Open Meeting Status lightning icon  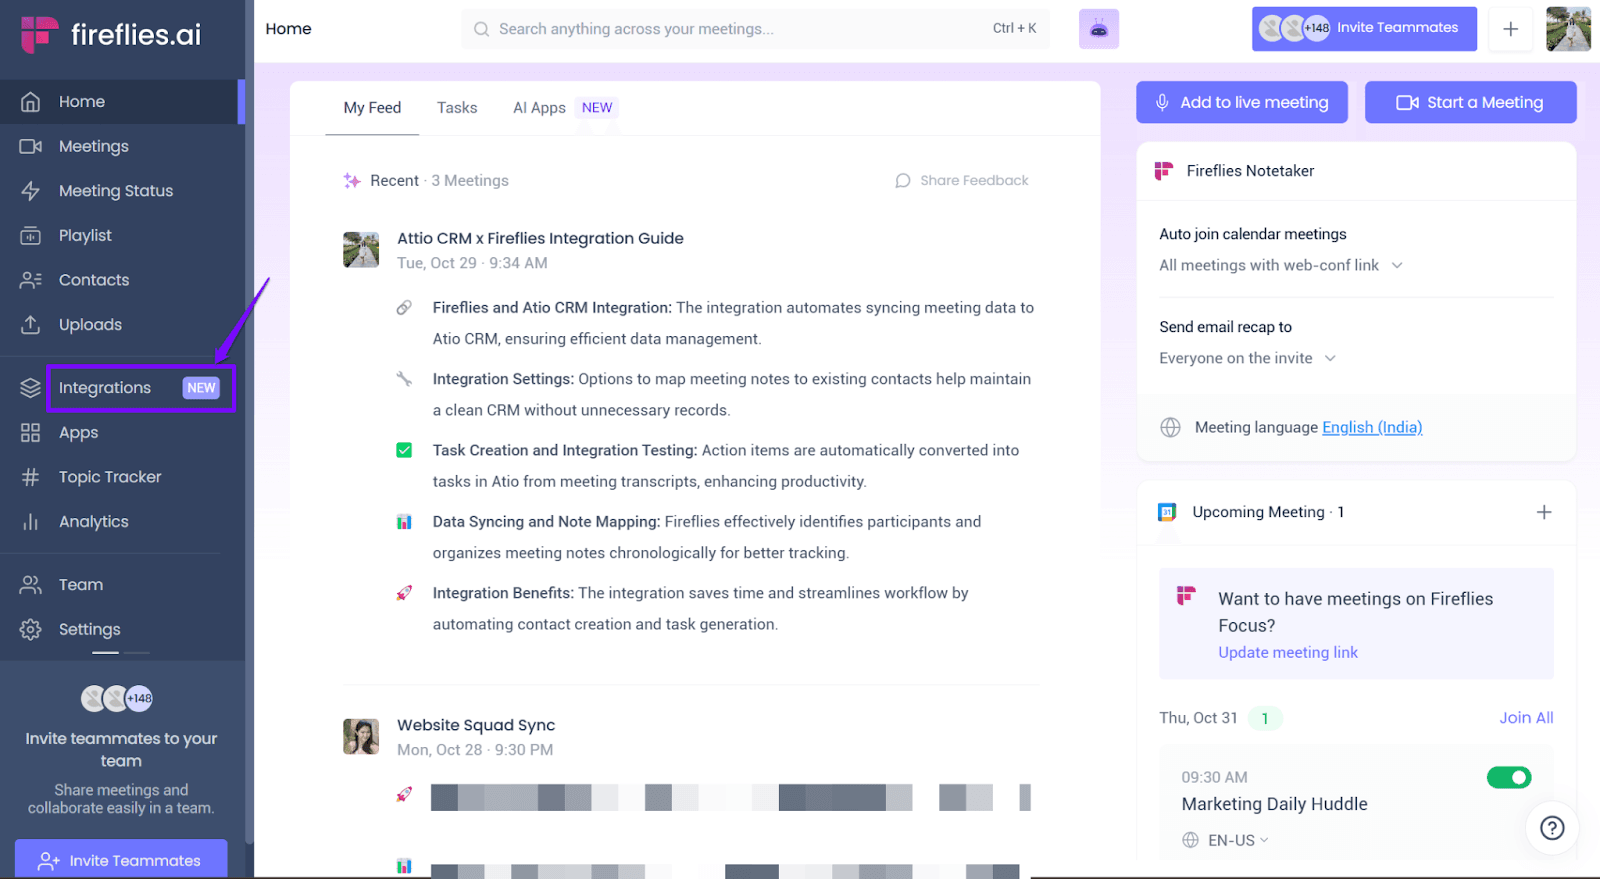point(31,191)
